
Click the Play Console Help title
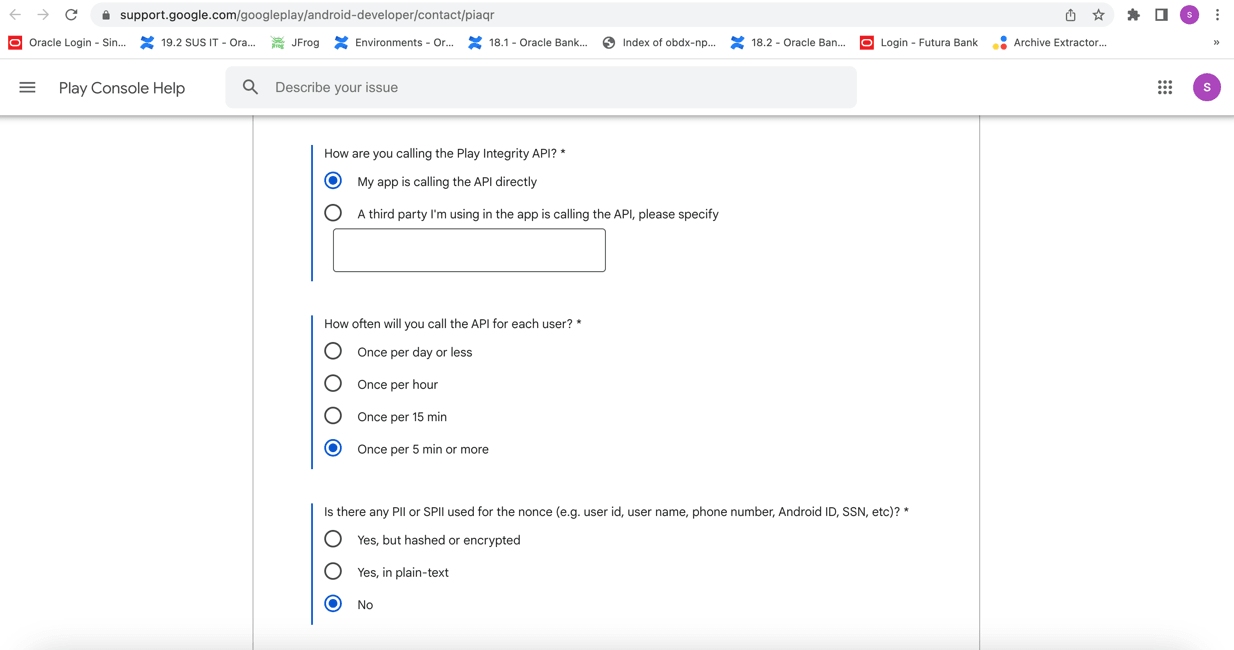click(122, 88)
